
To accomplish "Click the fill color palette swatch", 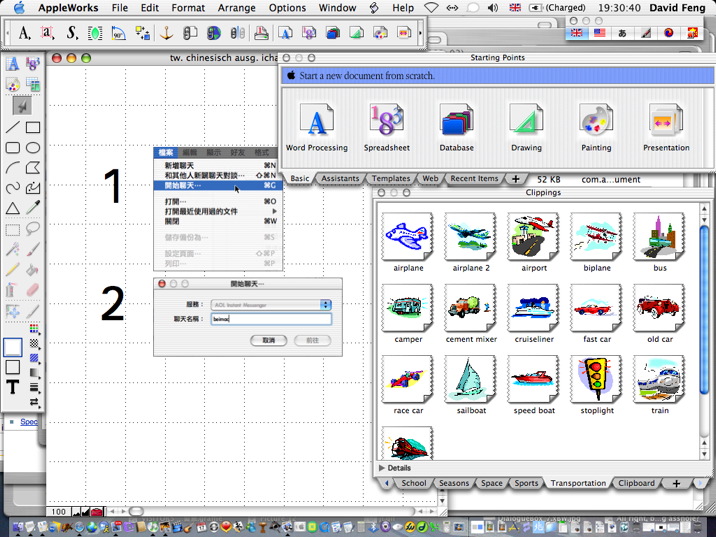I will click(34, 329).
